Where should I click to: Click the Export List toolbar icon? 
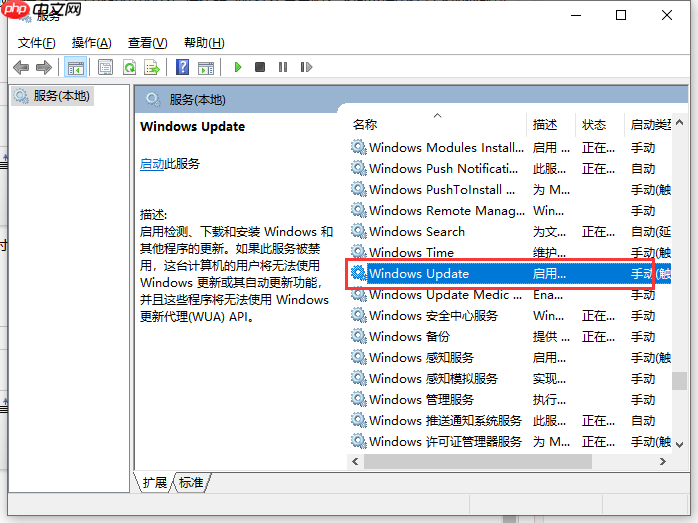pos(152,68)
